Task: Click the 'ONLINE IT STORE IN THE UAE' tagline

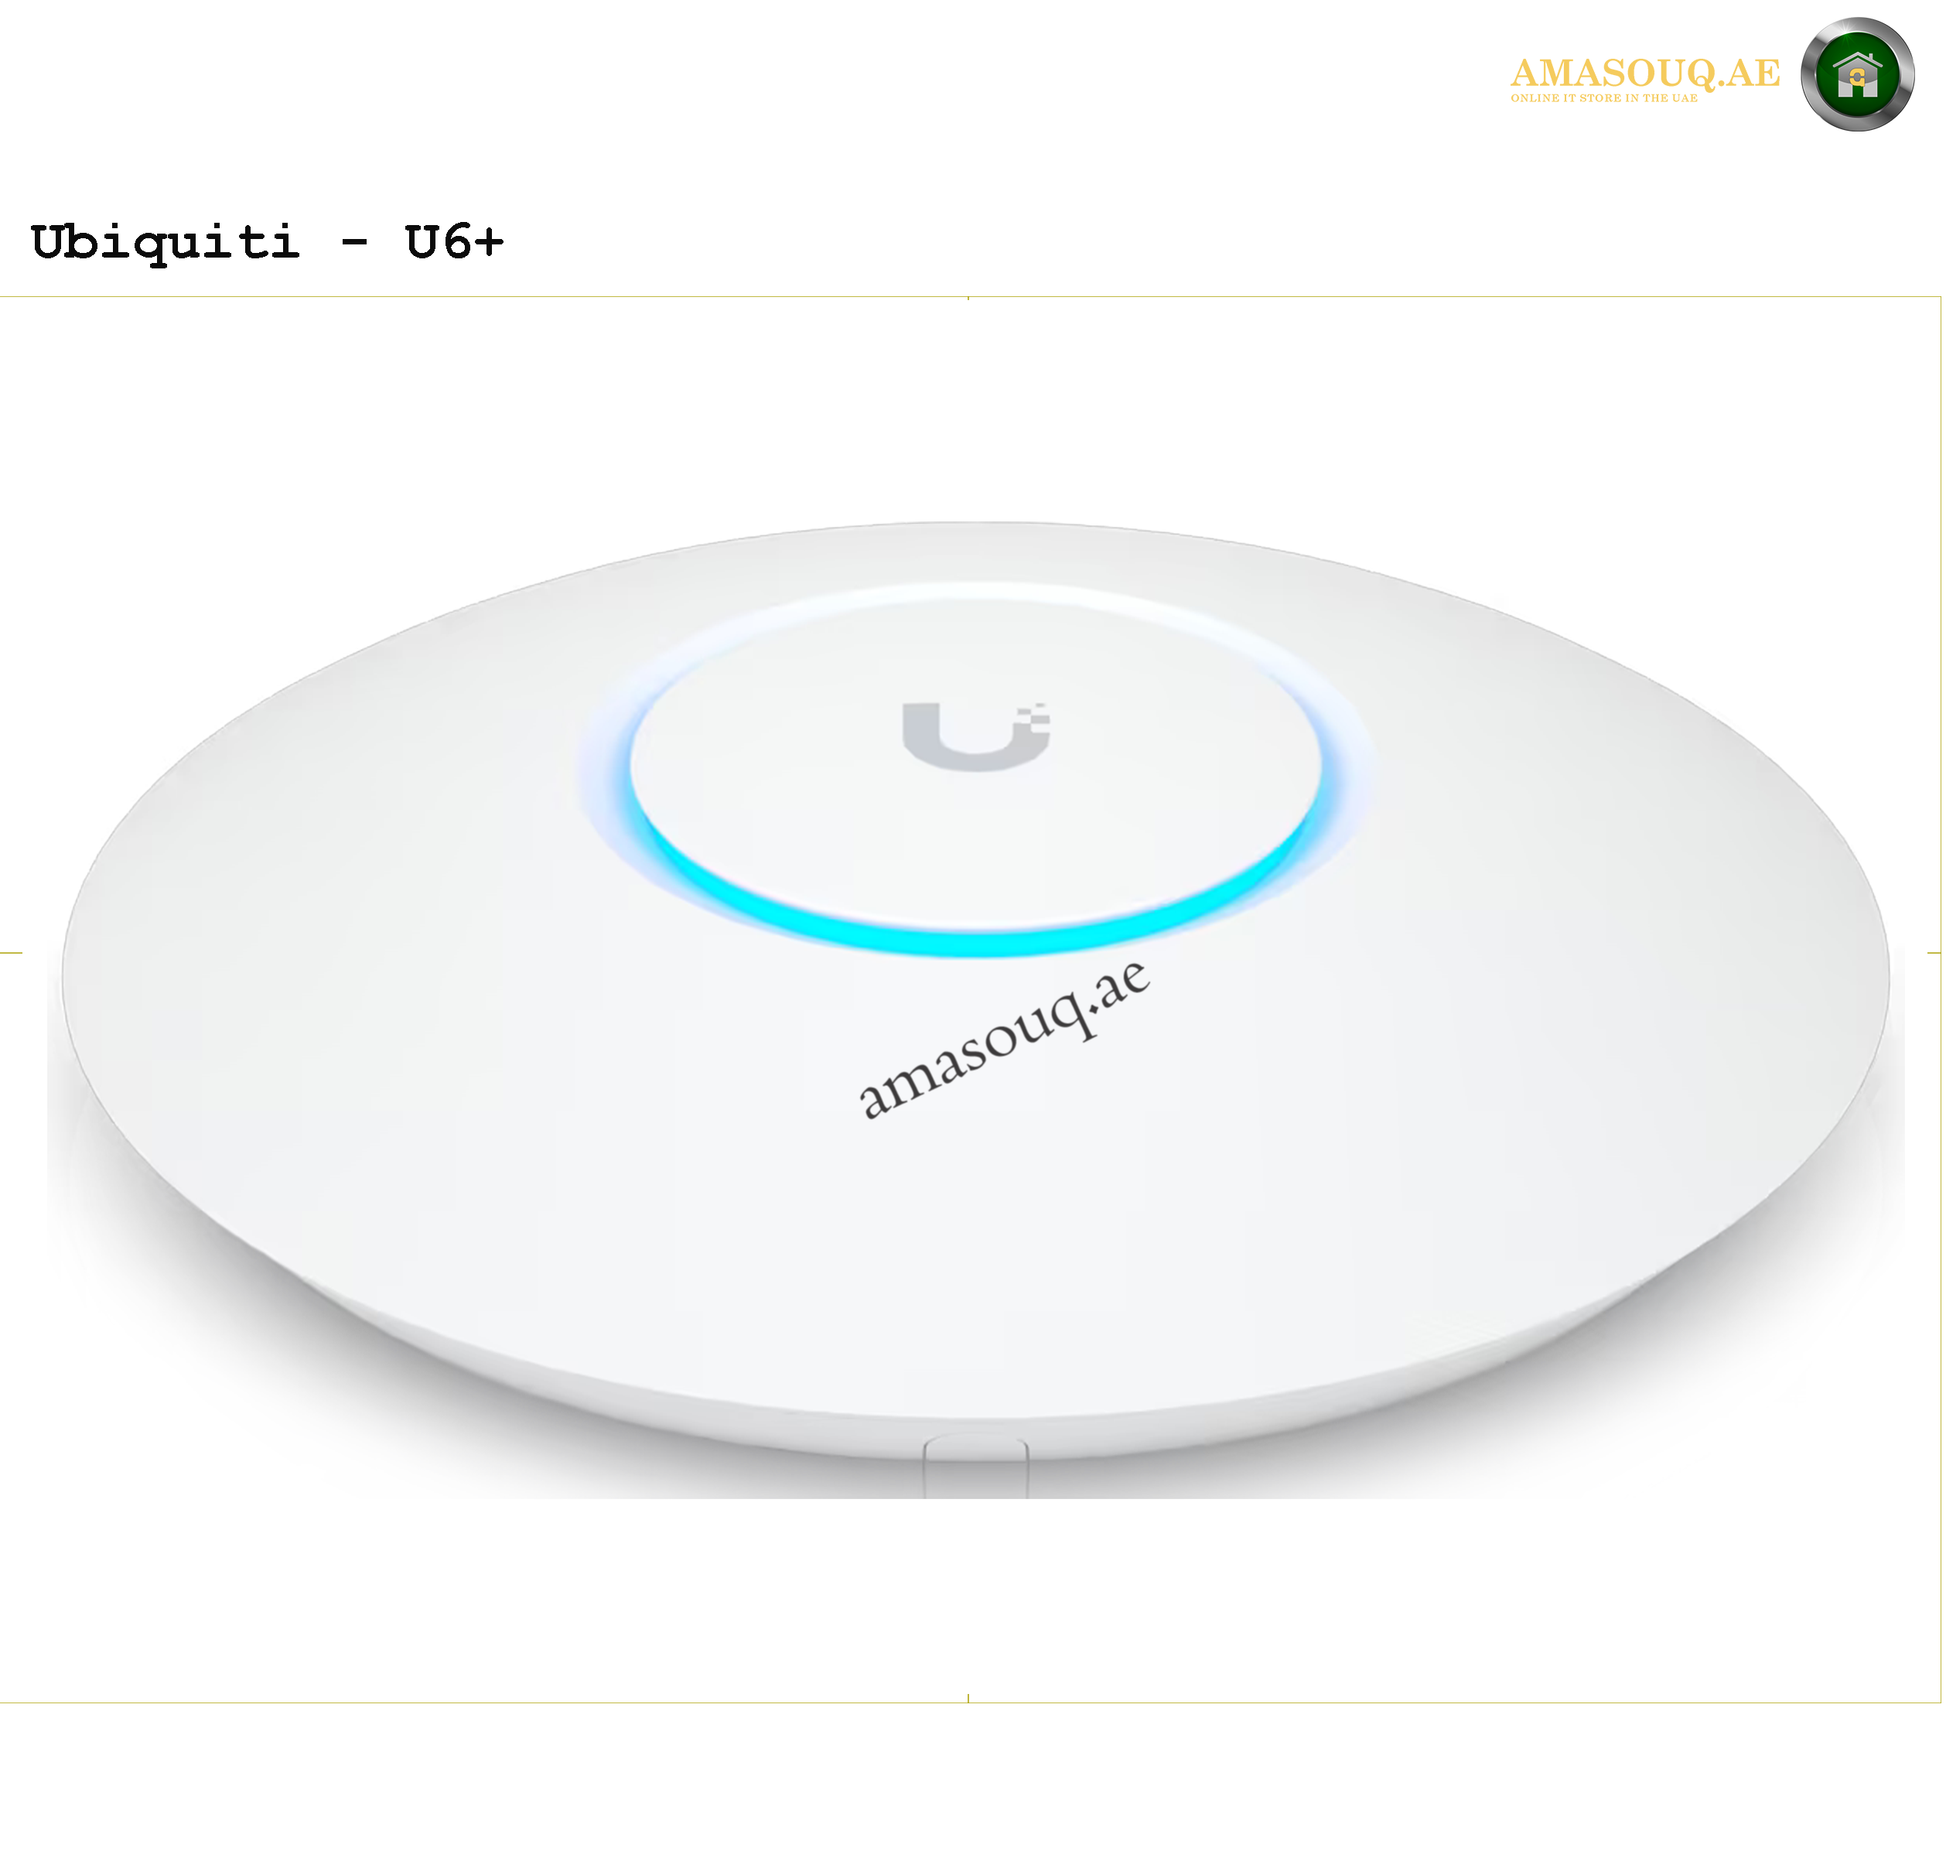Action: coord(1604,98)
